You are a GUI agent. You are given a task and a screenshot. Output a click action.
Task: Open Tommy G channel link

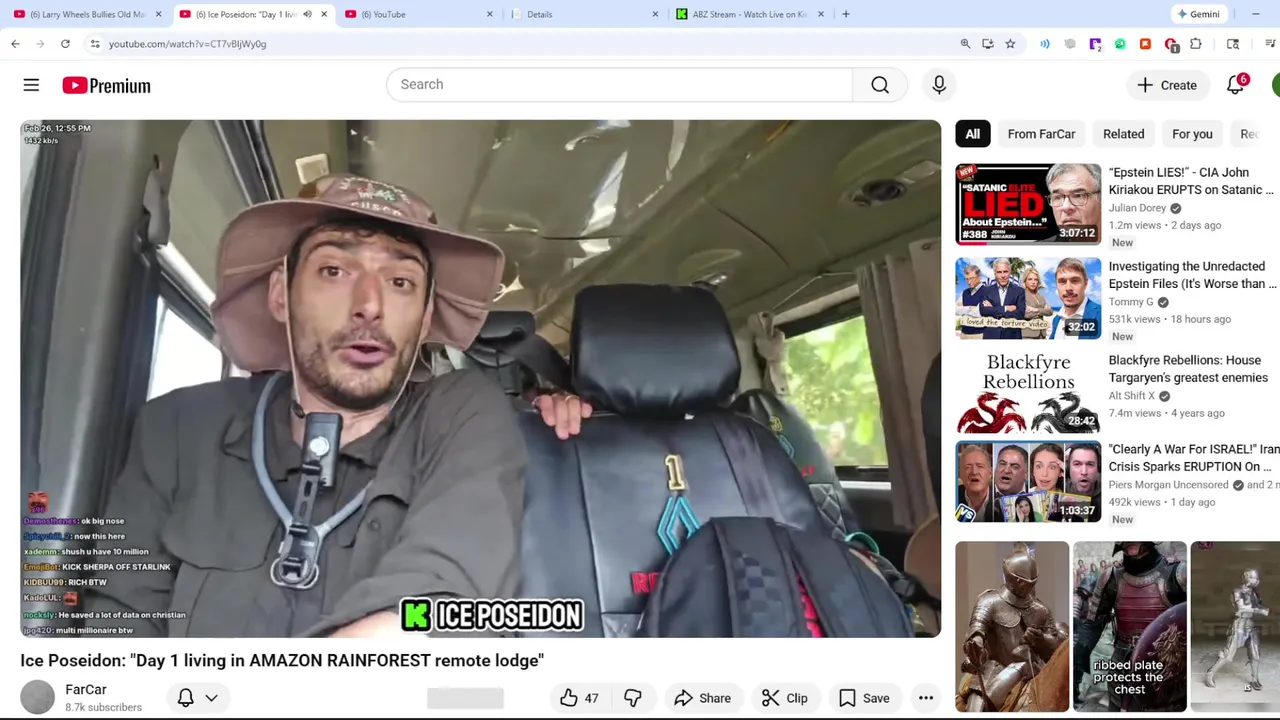tap(1131, 302)
